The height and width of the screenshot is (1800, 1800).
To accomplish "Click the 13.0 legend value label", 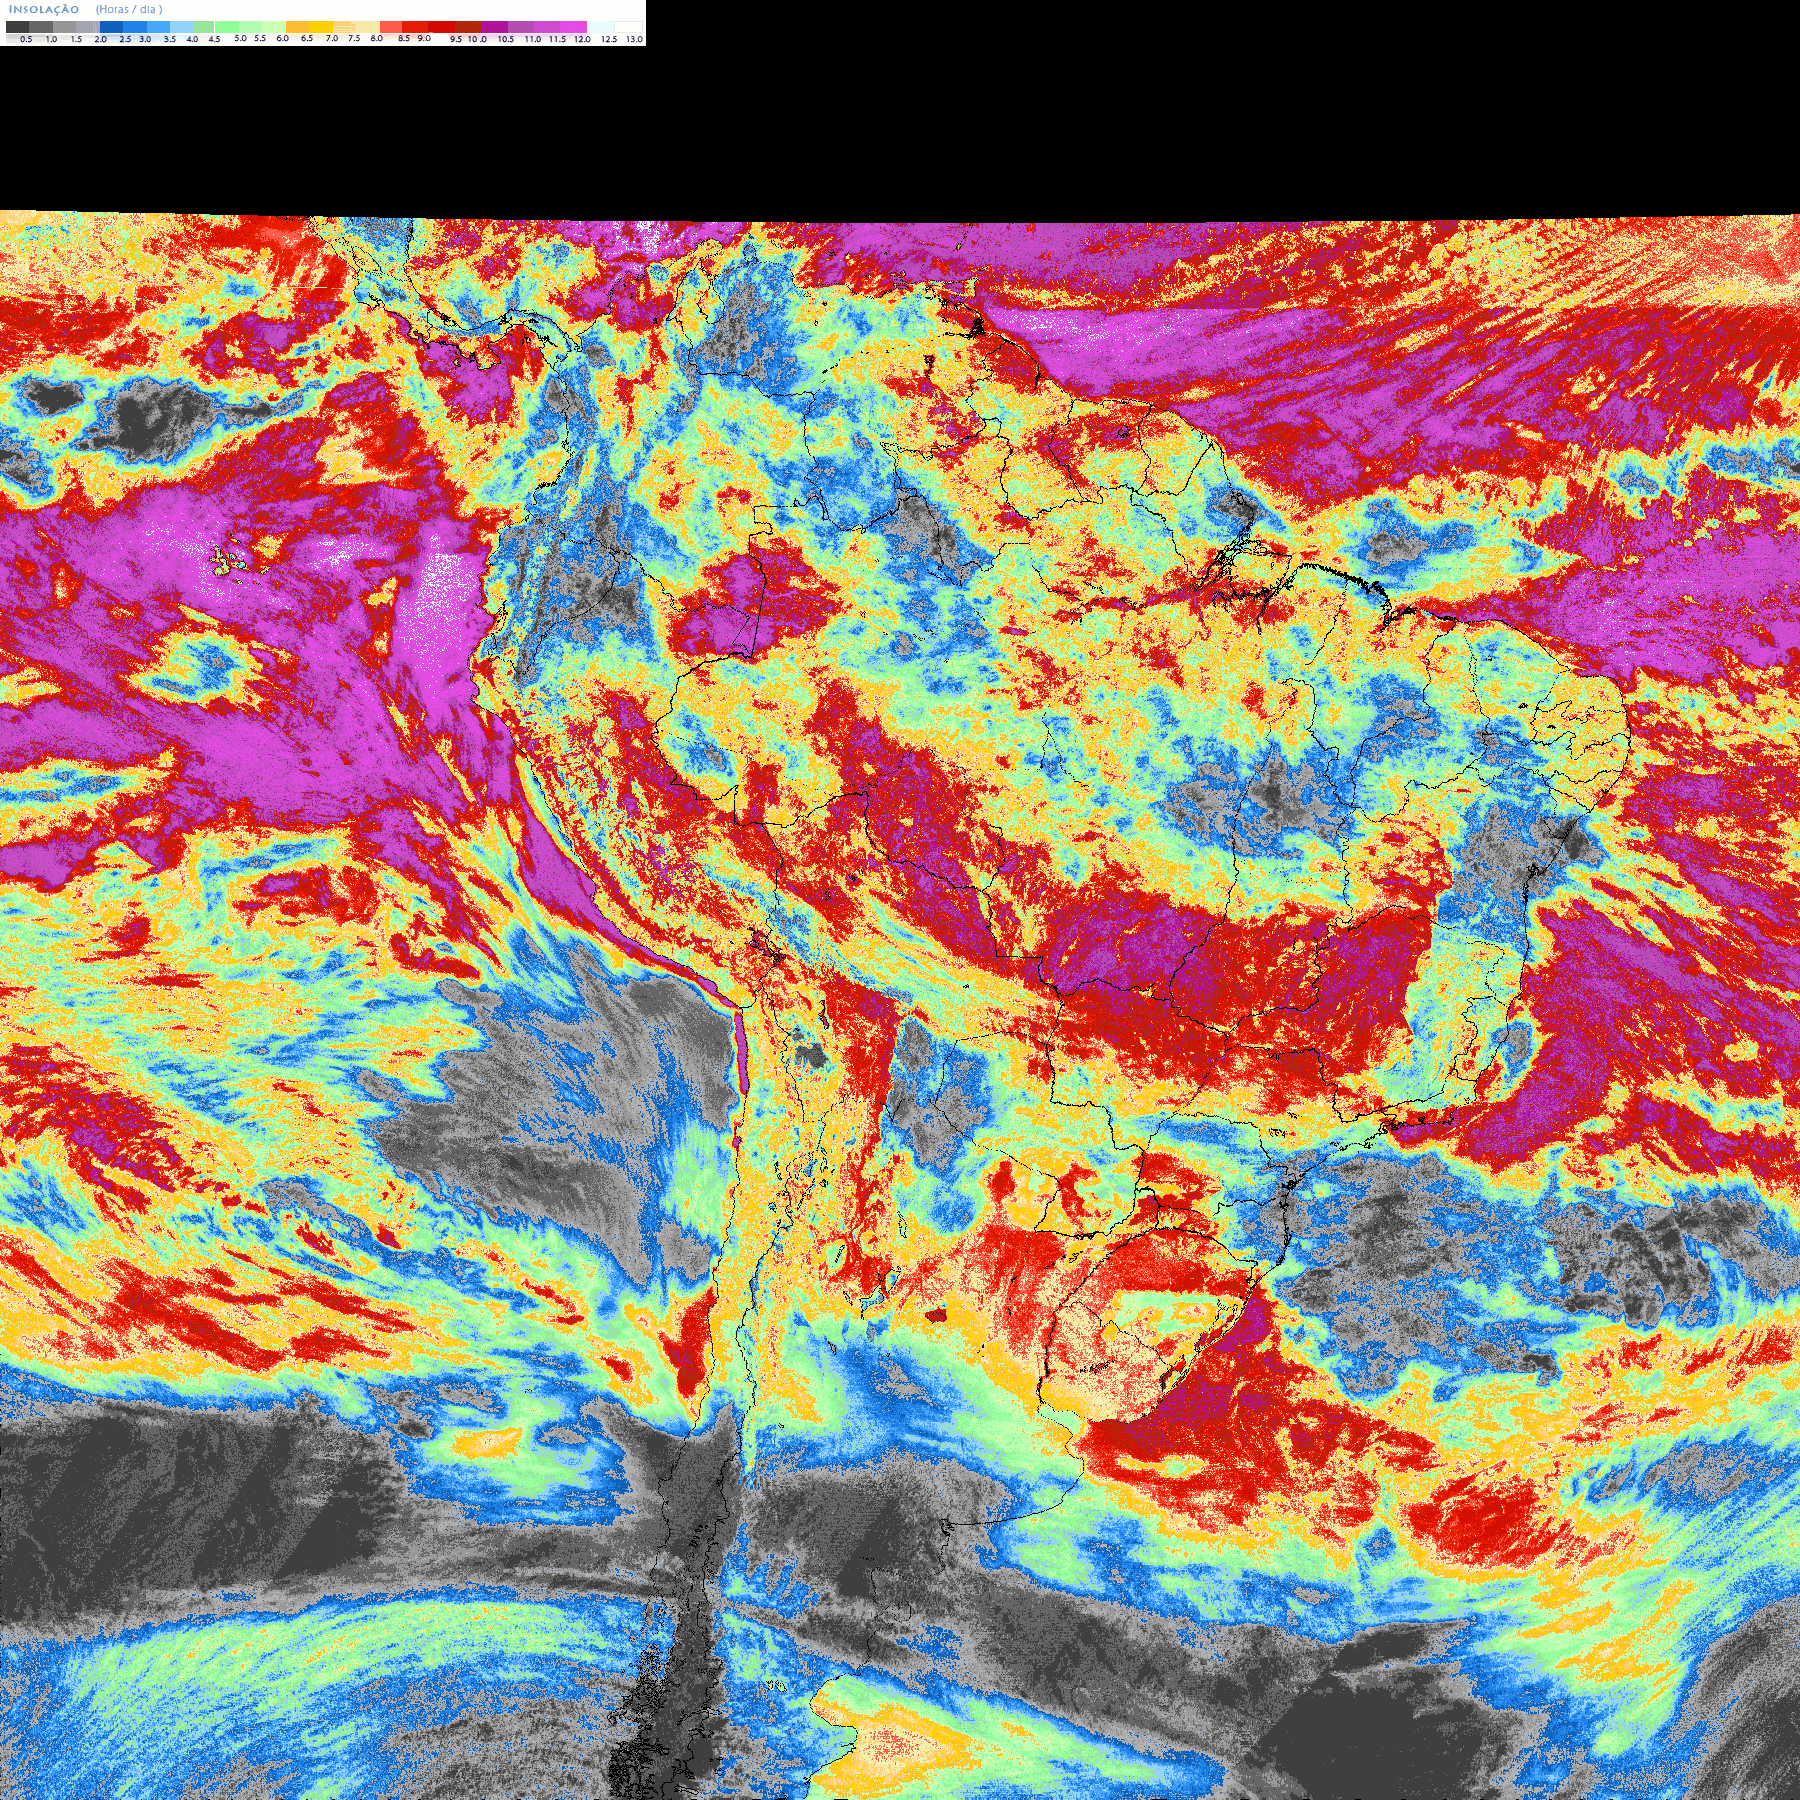I will (x=634, y=39).
